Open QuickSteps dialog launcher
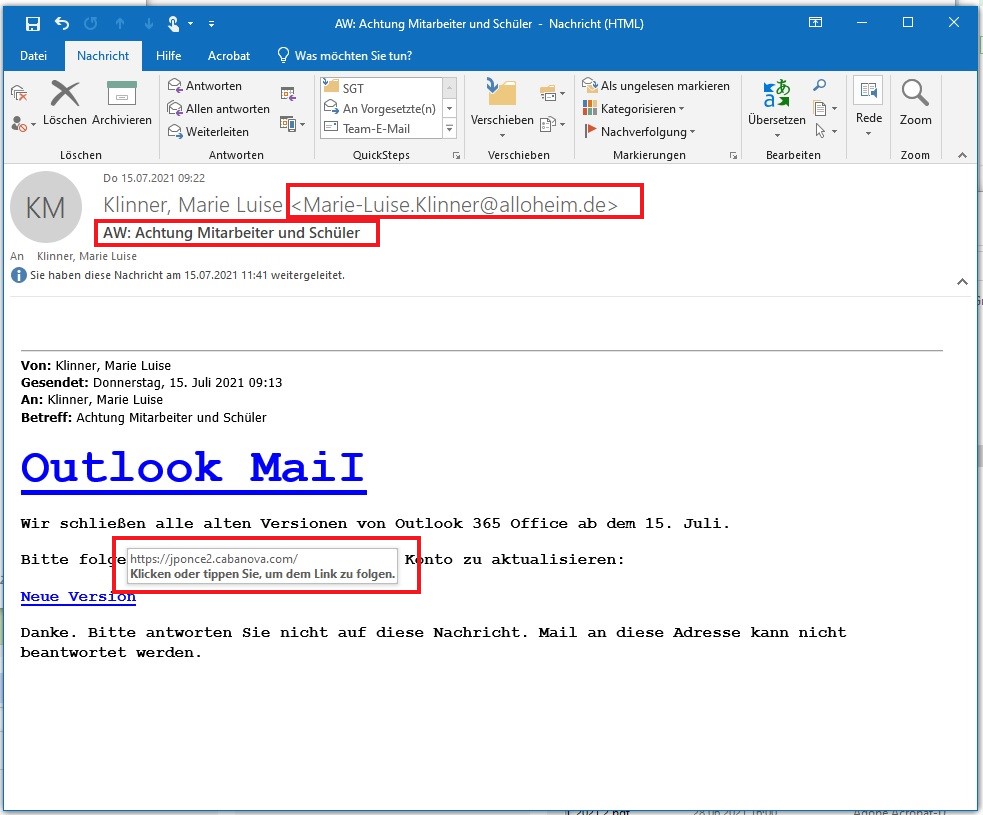Screen dimensions: 983x815 pyautogui.click(x=456, y=155)
